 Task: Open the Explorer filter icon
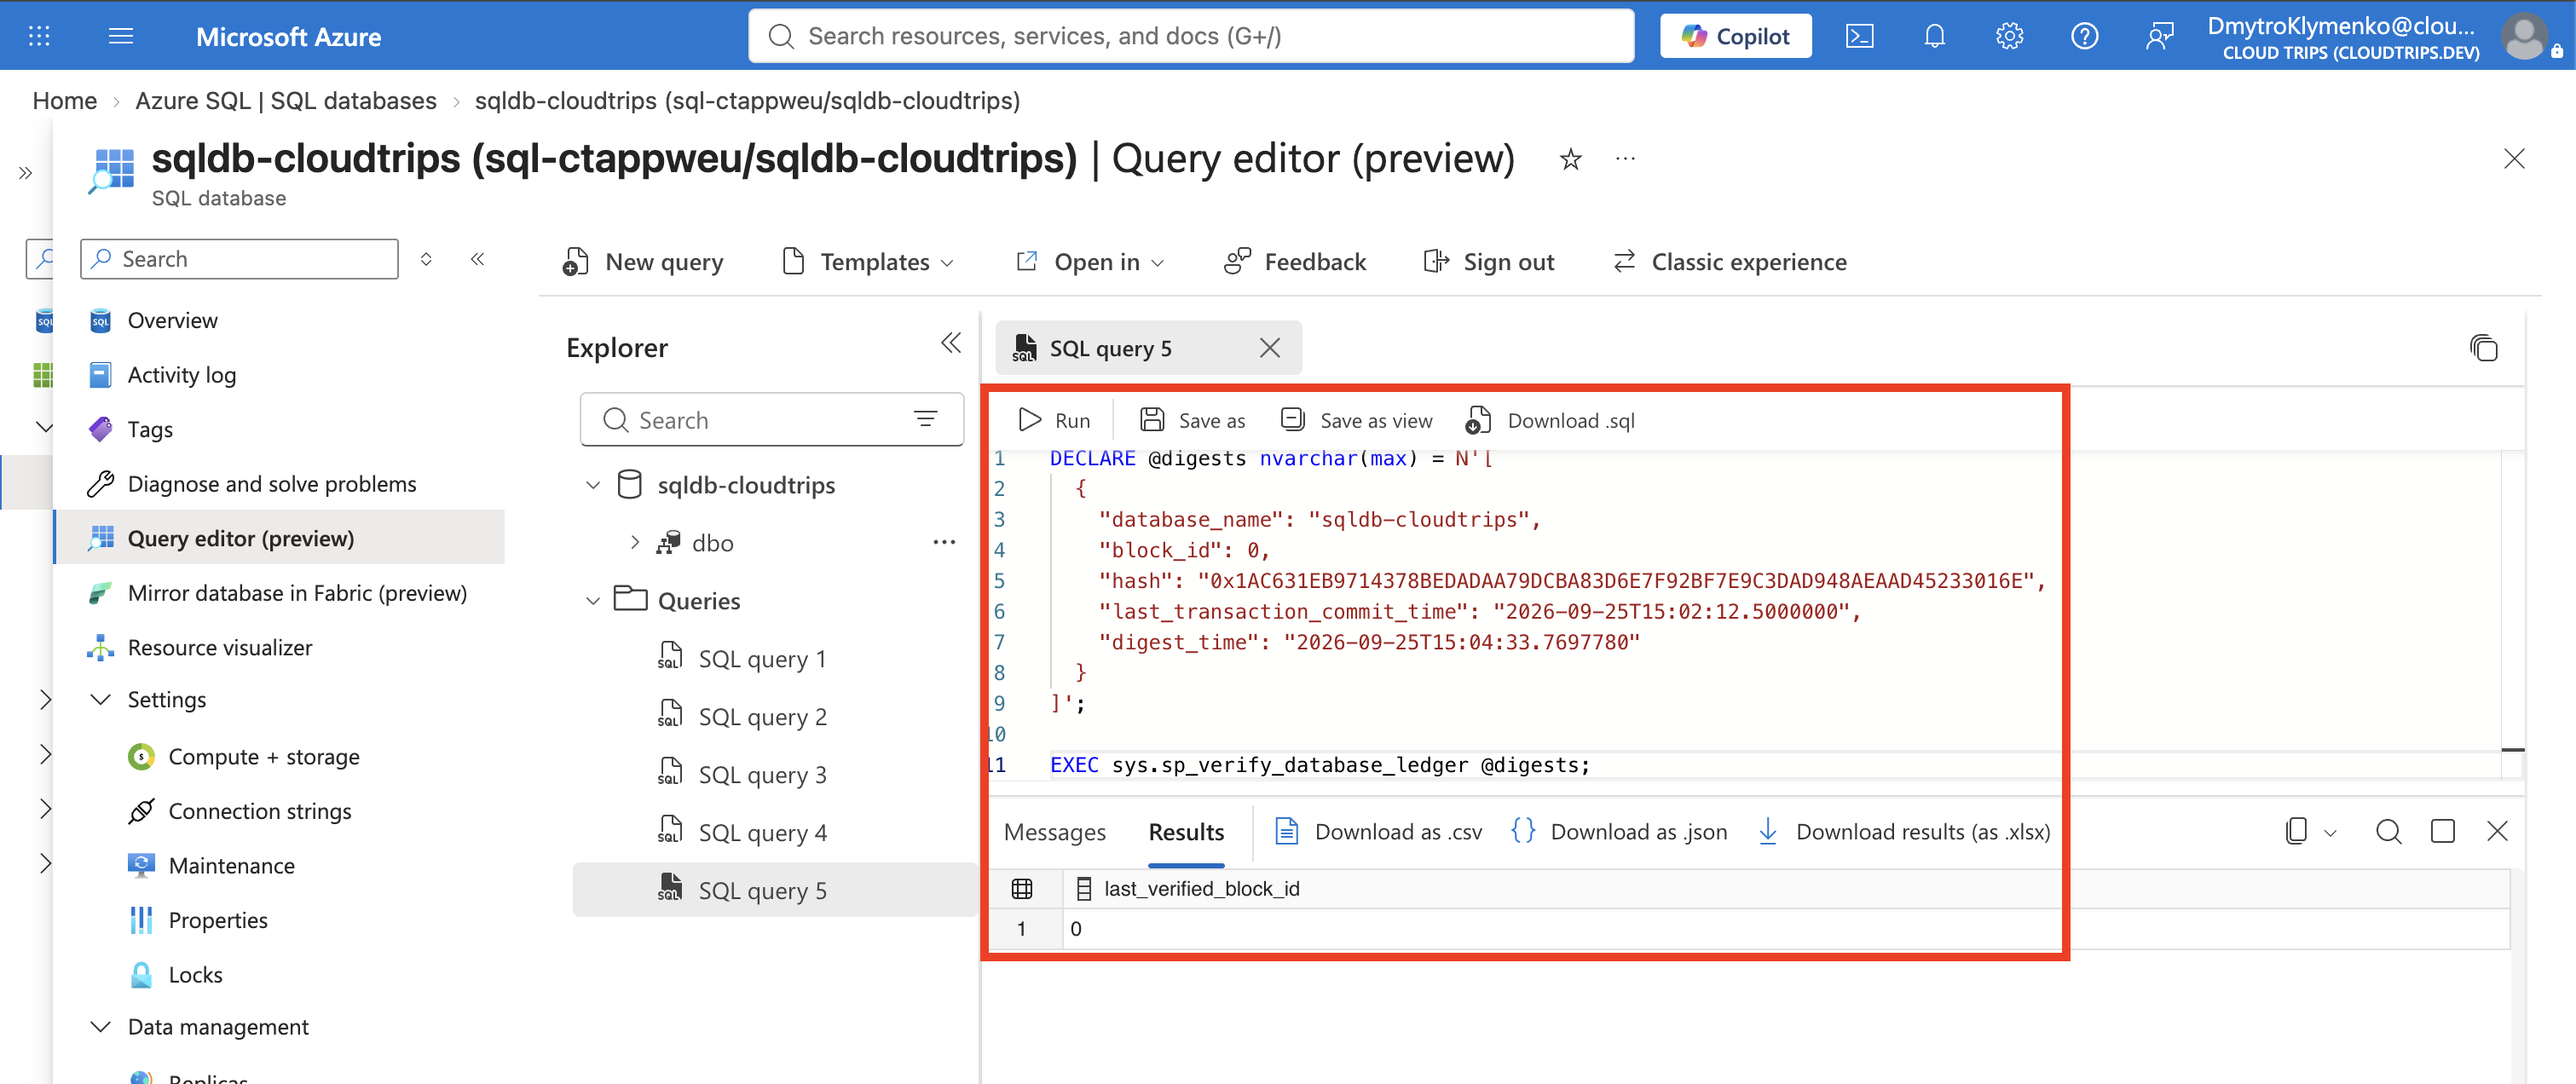[926, 419]
